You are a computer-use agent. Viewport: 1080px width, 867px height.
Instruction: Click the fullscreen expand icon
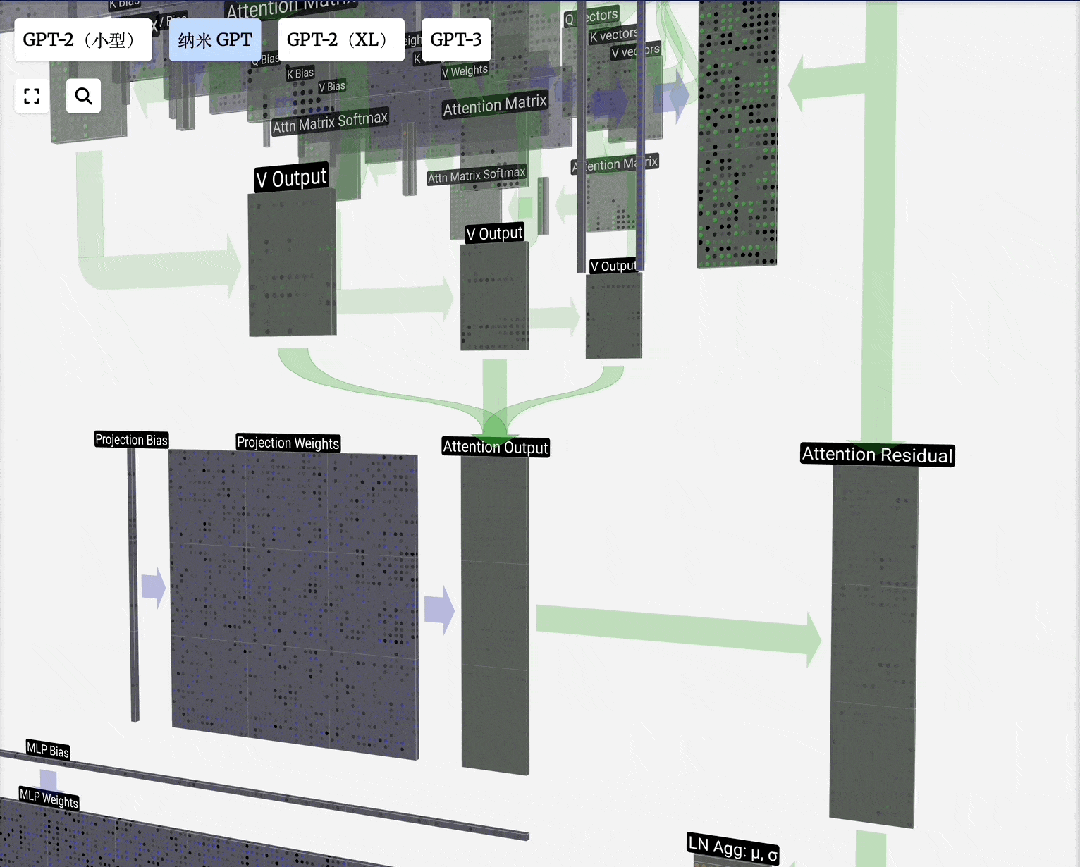point(32,96)
